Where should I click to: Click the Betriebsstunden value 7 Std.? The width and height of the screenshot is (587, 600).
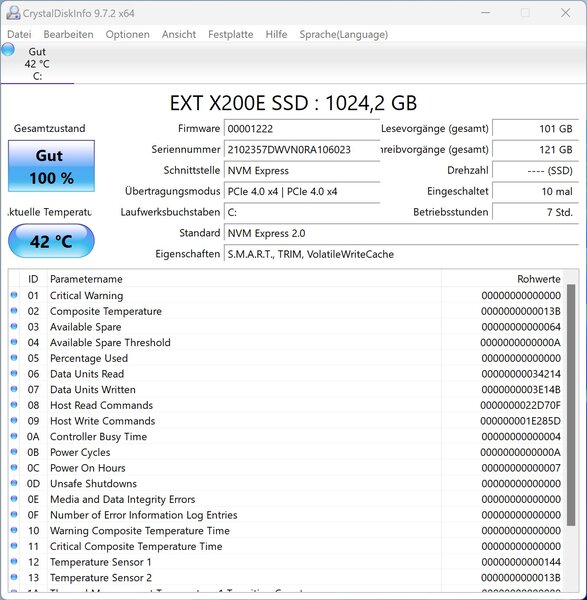coord(535,212)
